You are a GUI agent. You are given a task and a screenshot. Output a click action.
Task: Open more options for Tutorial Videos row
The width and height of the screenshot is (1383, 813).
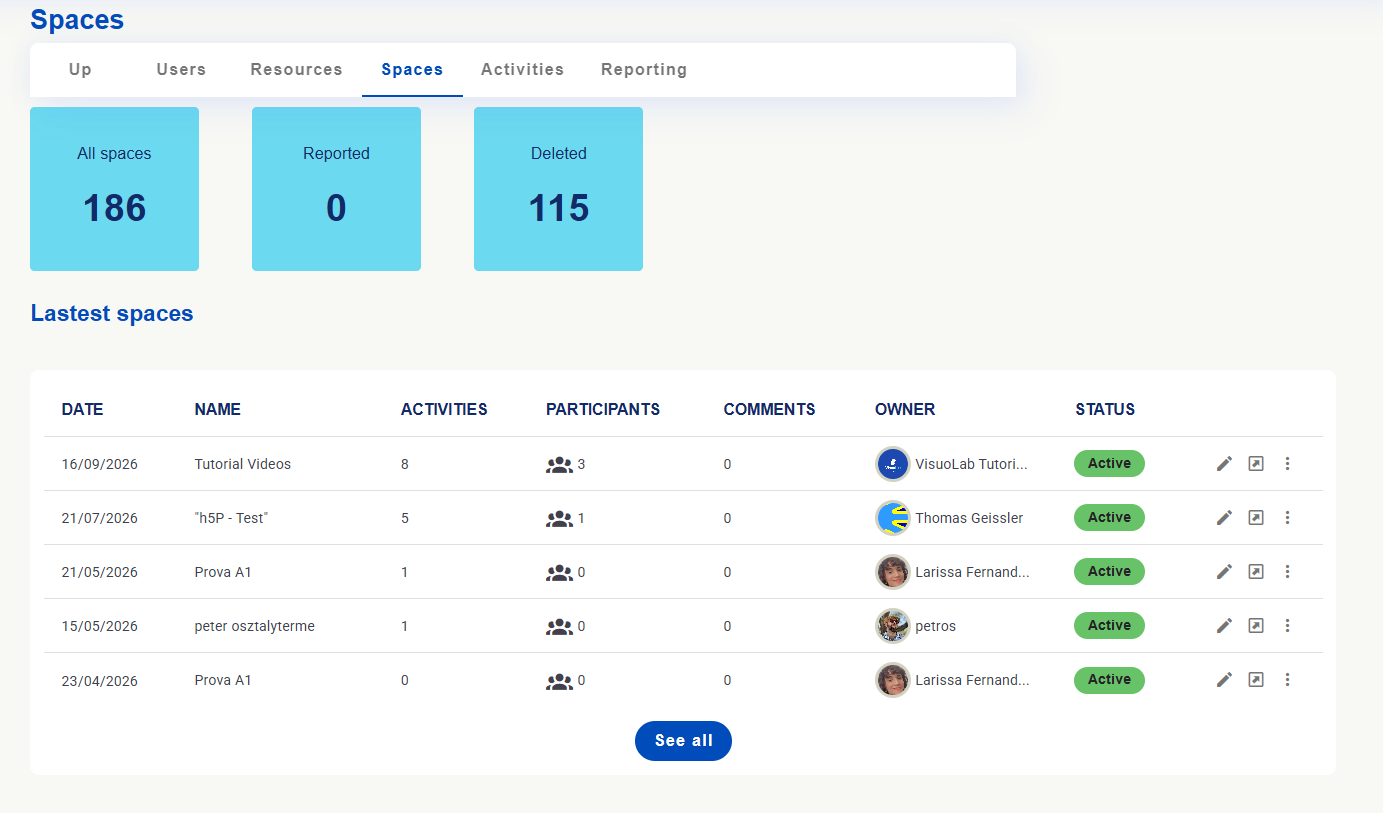[1288, 464]
